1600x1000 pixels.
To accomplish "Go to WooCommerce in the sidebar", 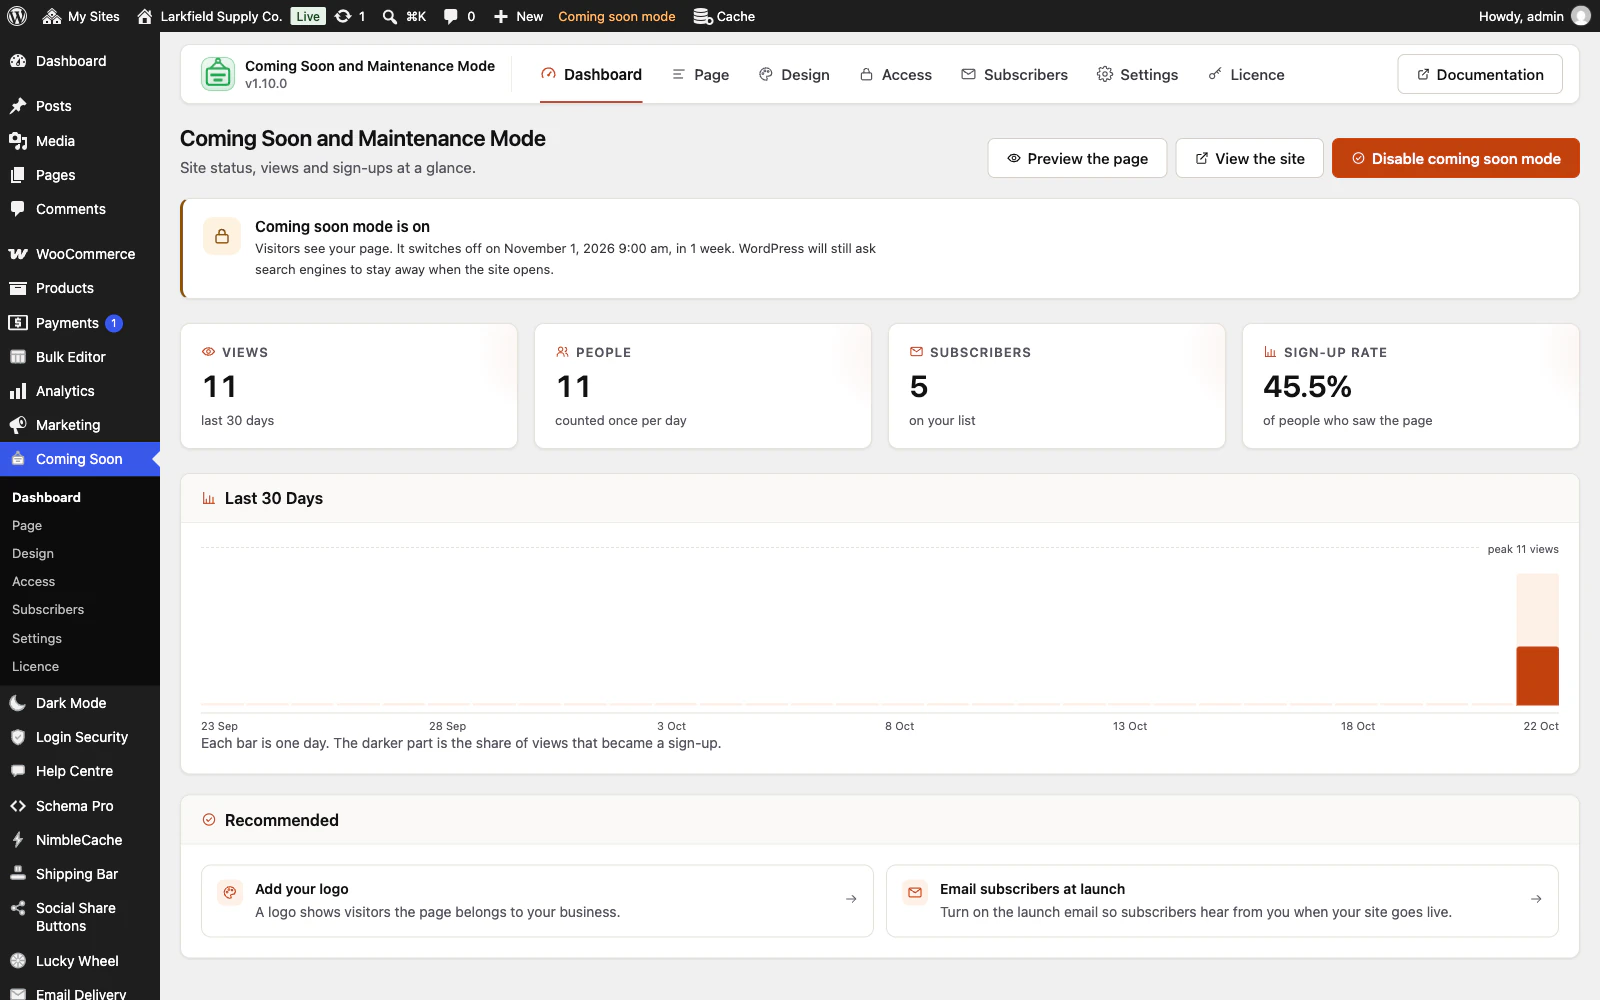I will tap(80, 254).
